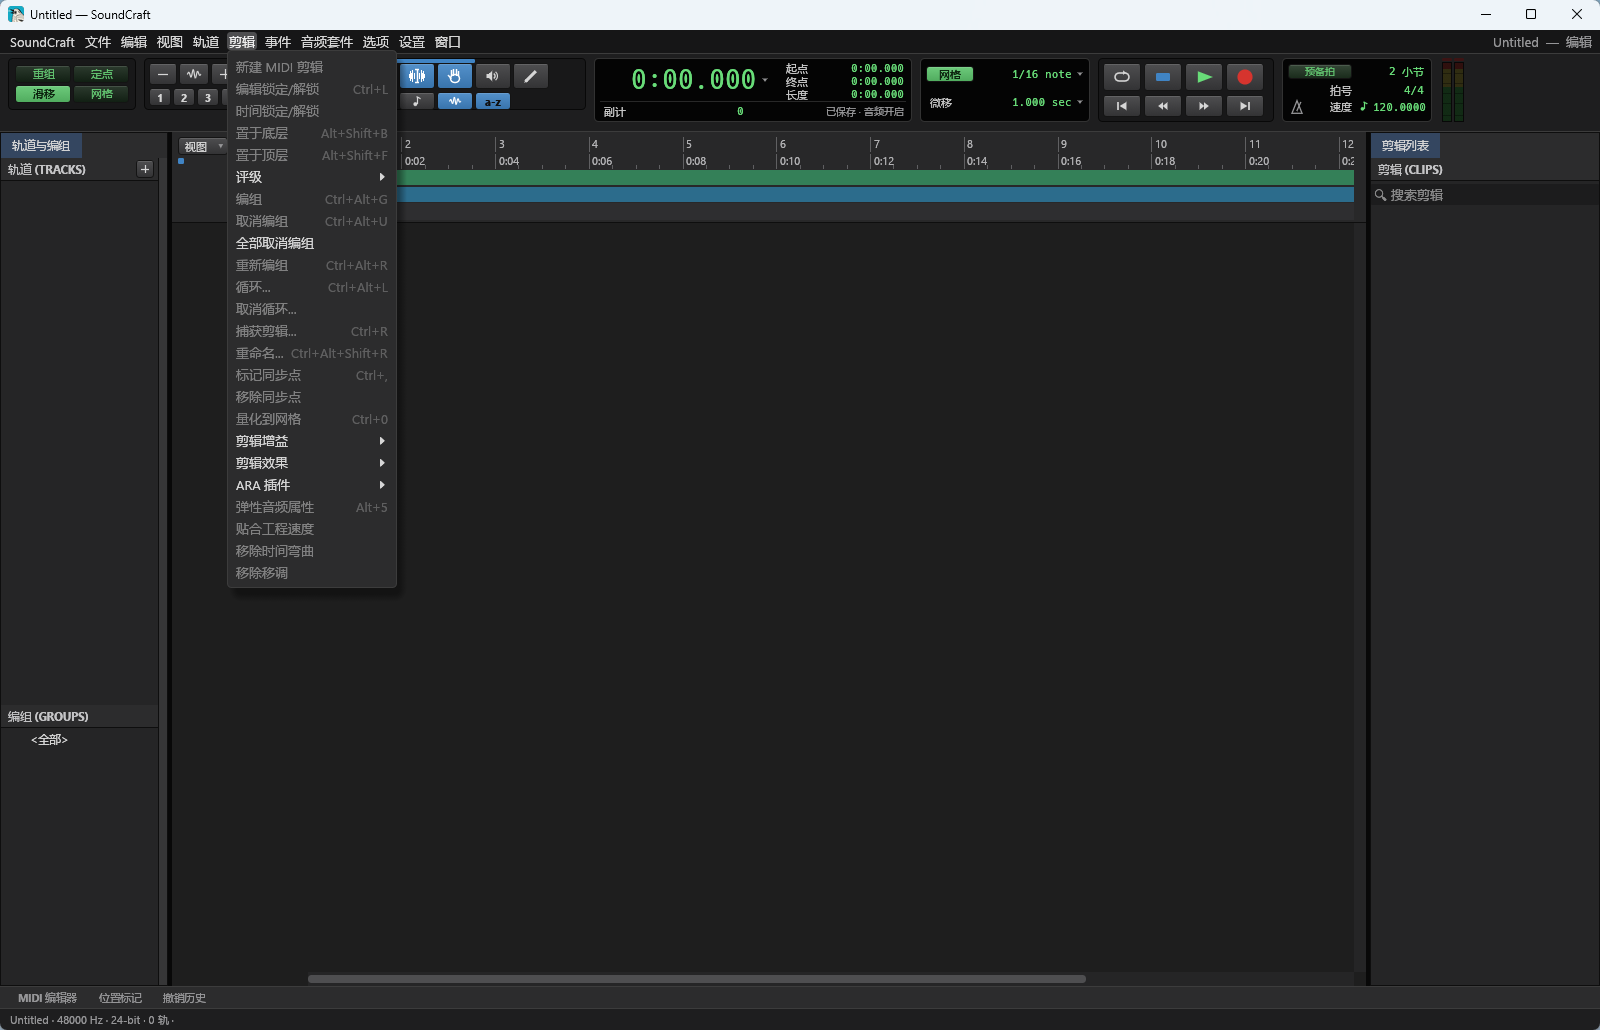Select zoom preset 2

tap(184, 98)
